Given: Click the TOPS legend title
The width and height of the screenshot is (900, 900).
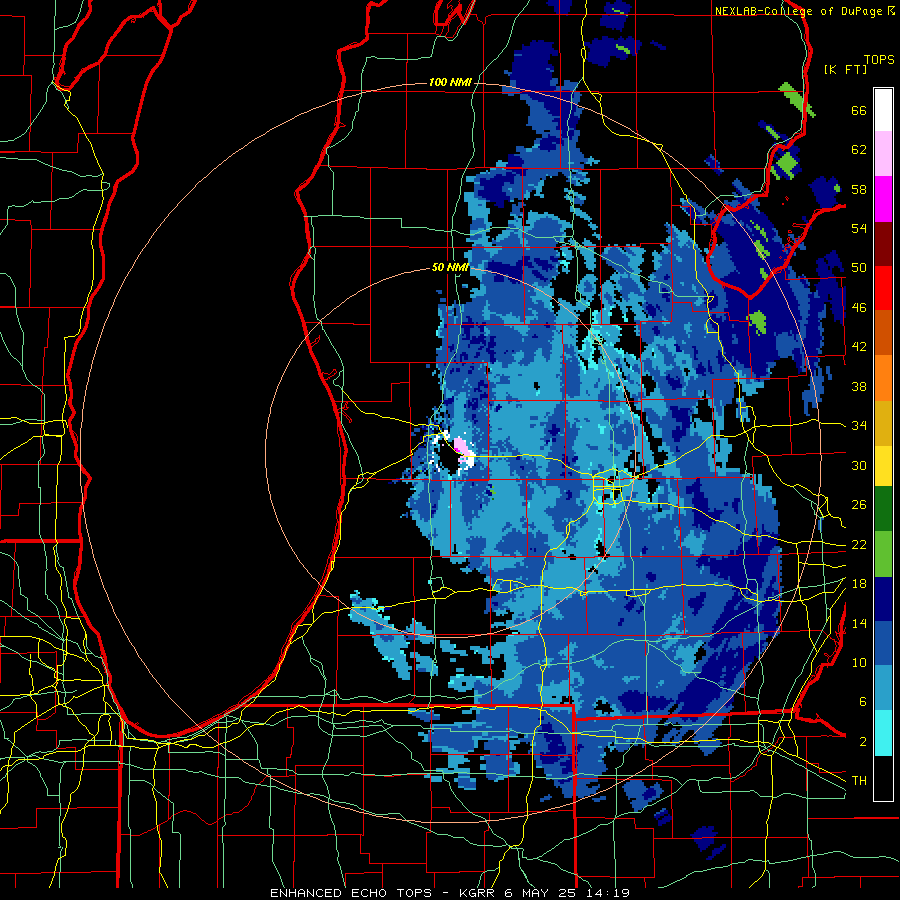Looking at the screenshot, I should [x=879, y=60].
